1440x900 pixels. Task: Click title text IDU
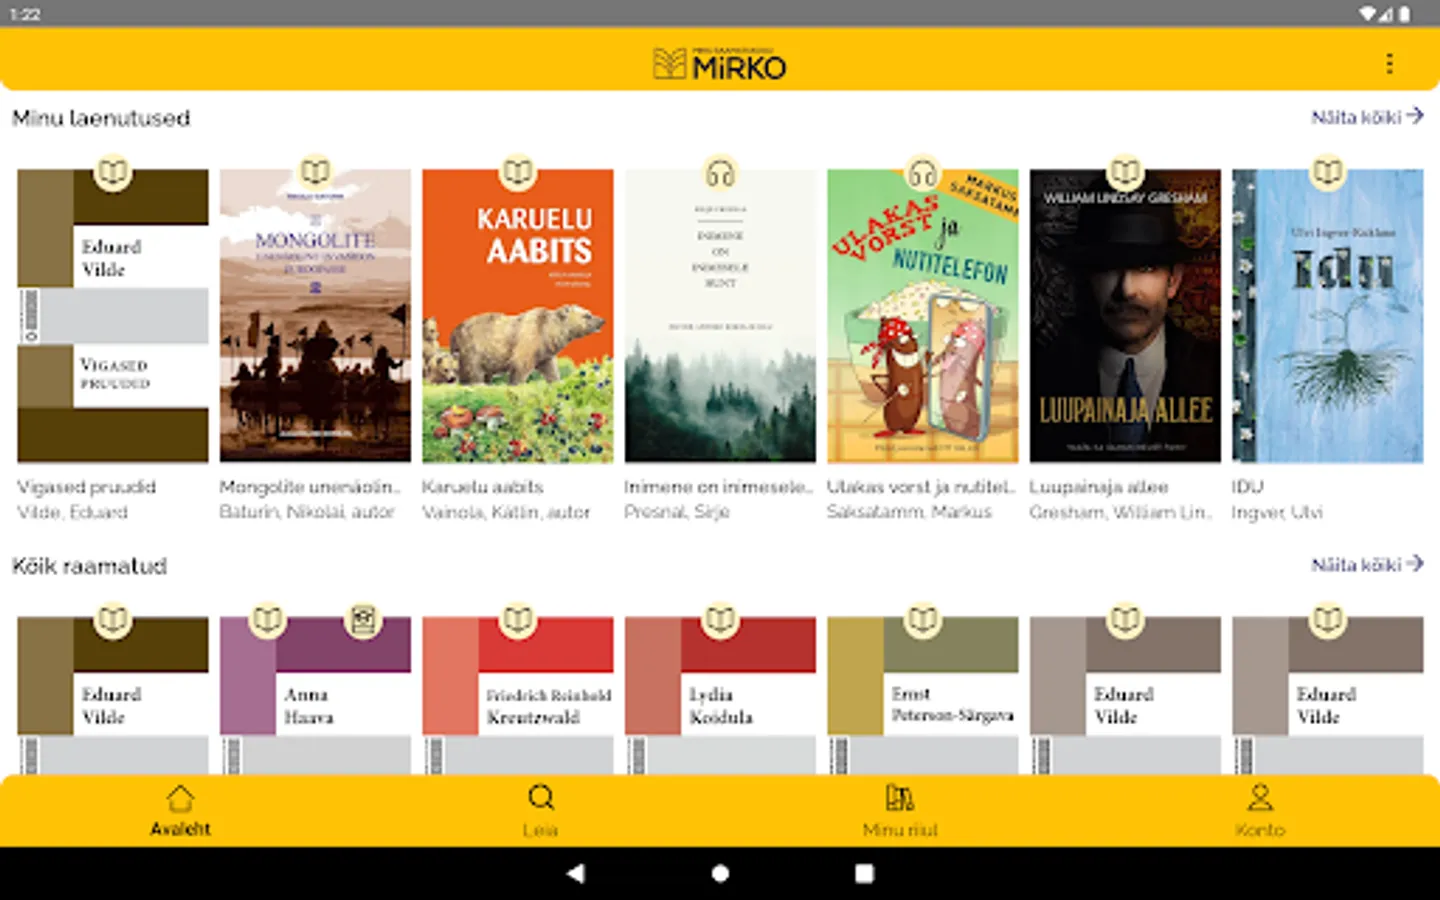(x=1248, y=487)
